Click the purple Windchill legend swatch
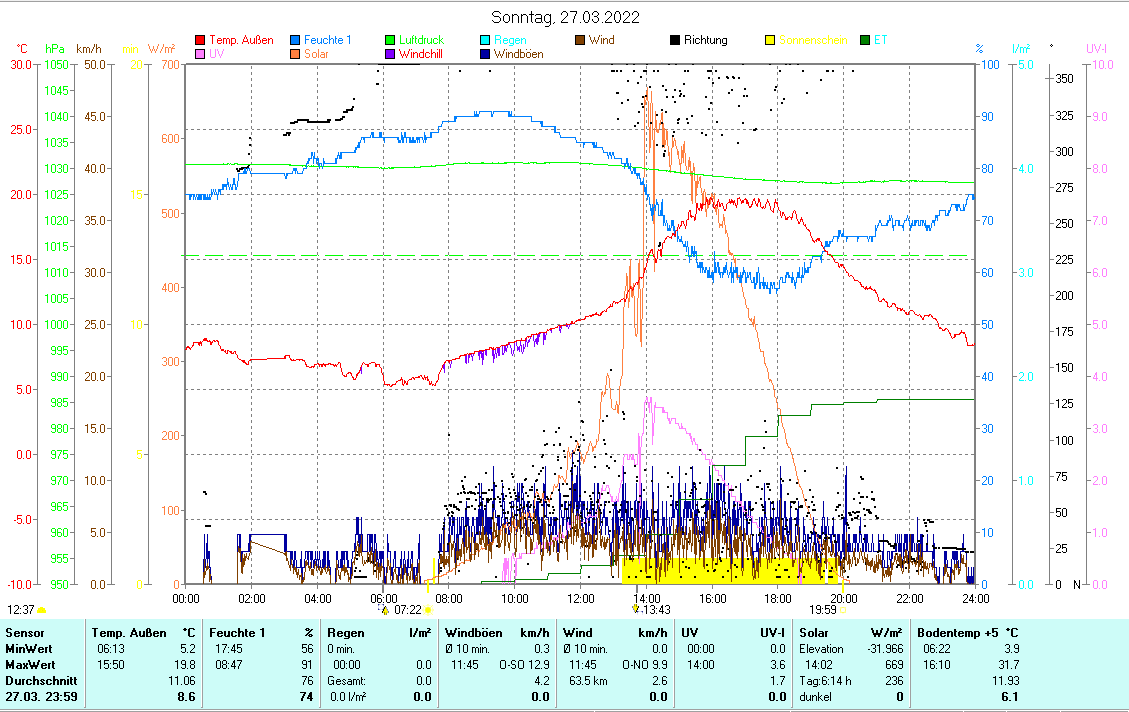The height and width of the screenshot is (712, 1129). 390,54
